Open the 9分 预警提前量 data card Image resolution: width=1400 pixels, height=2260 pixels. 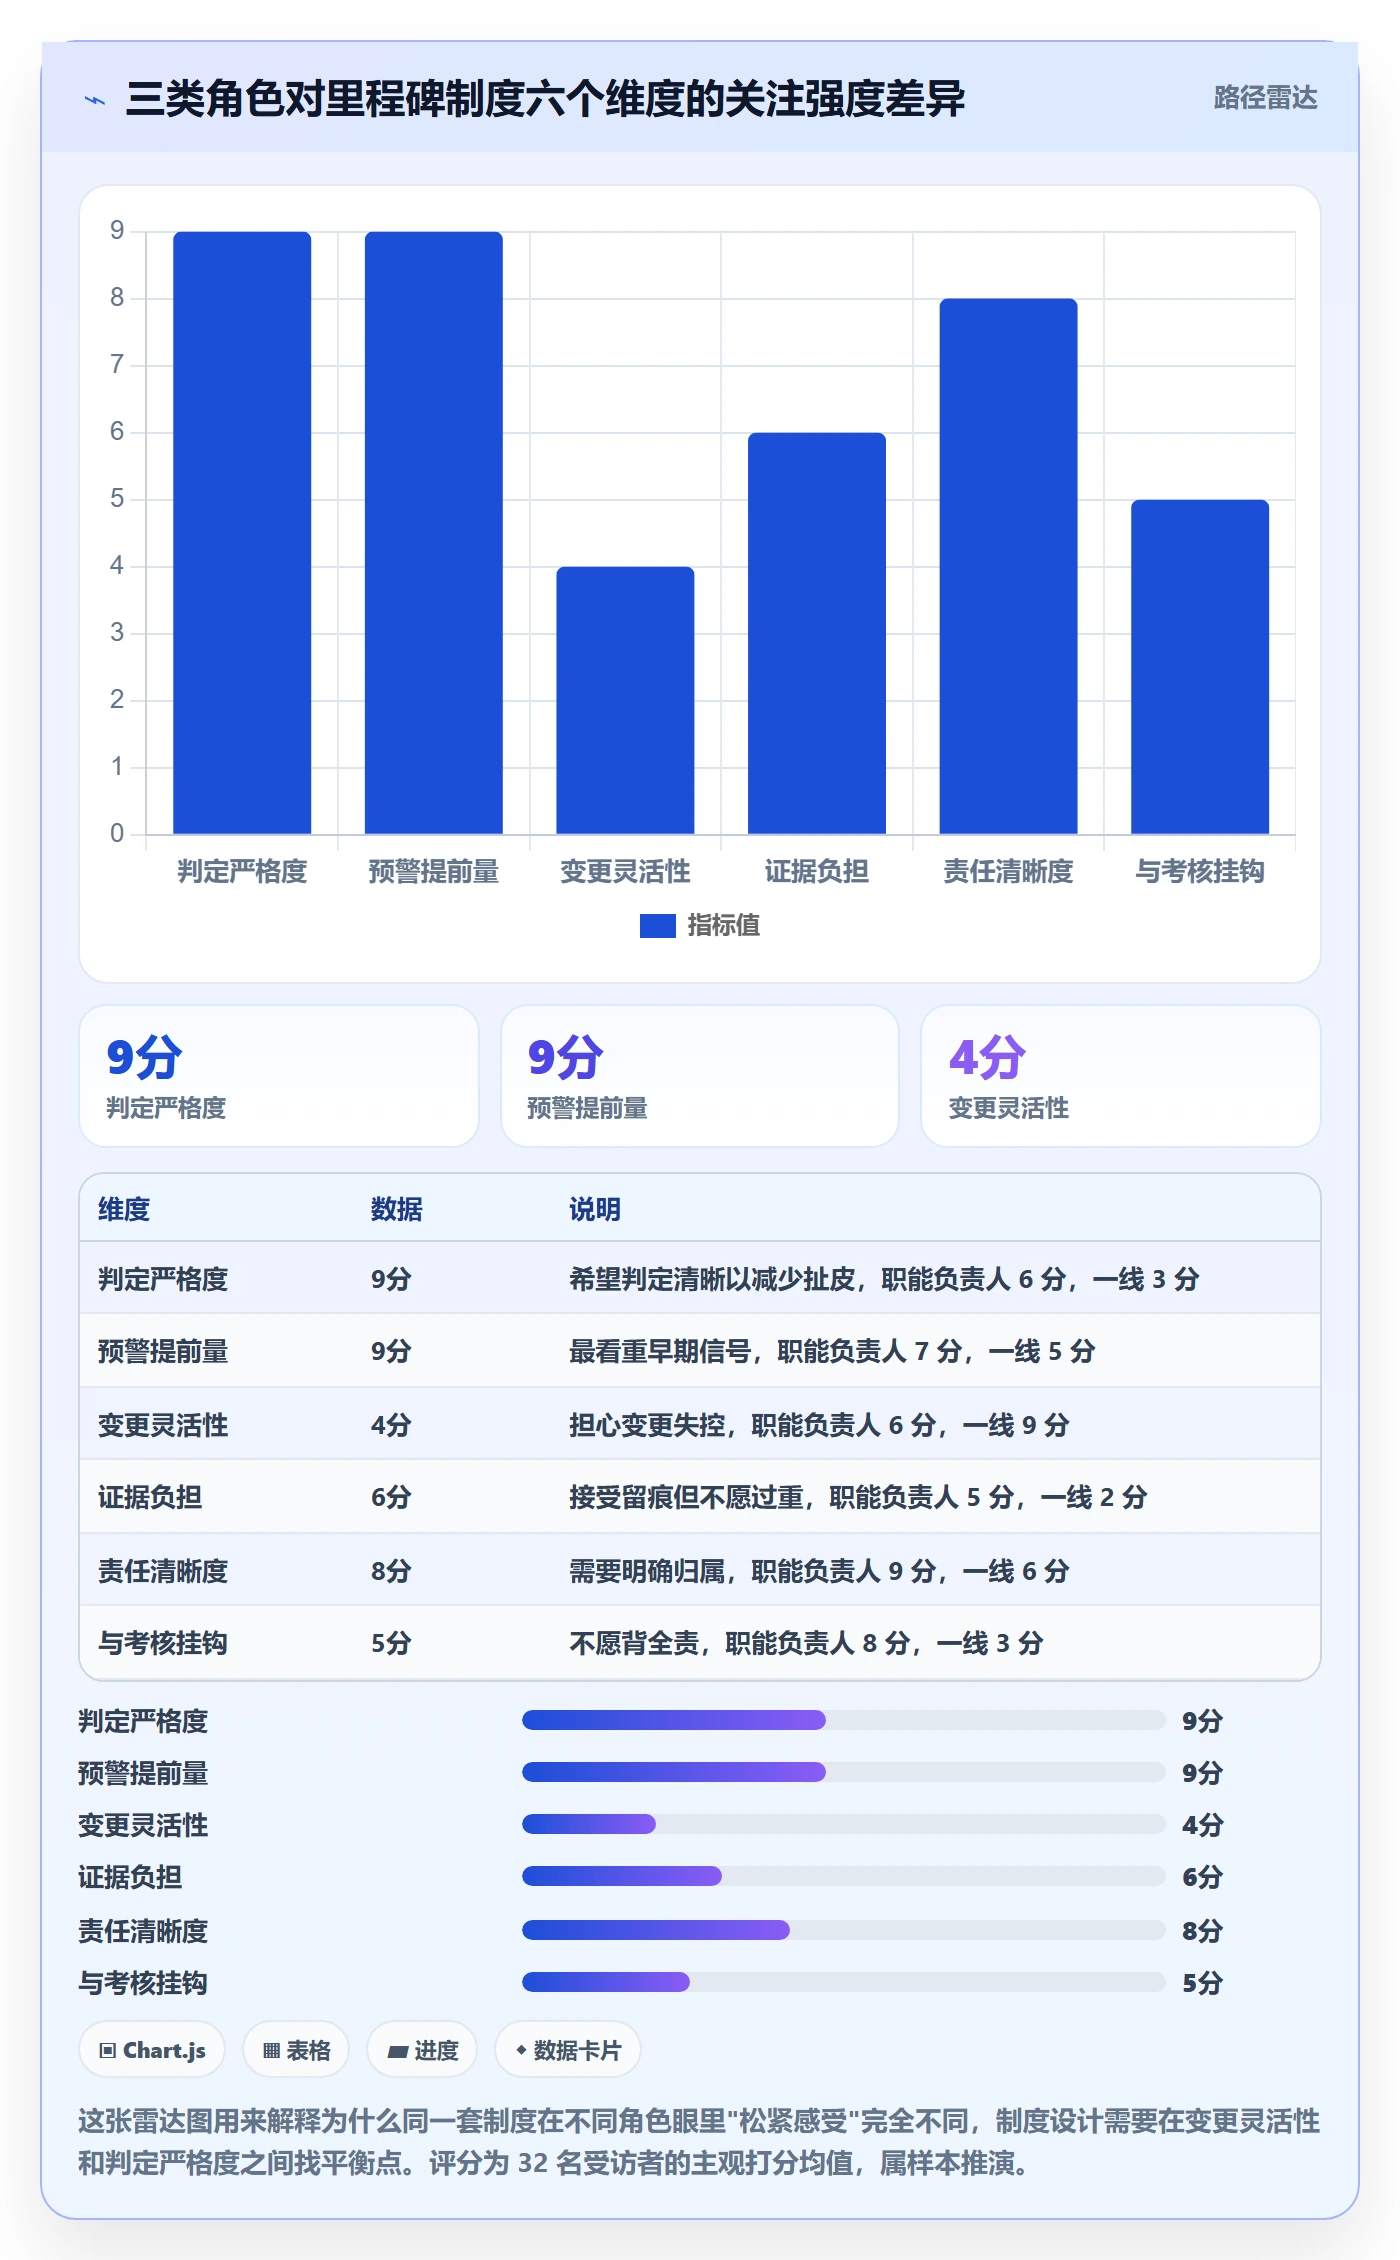[x=700, y=1076]
